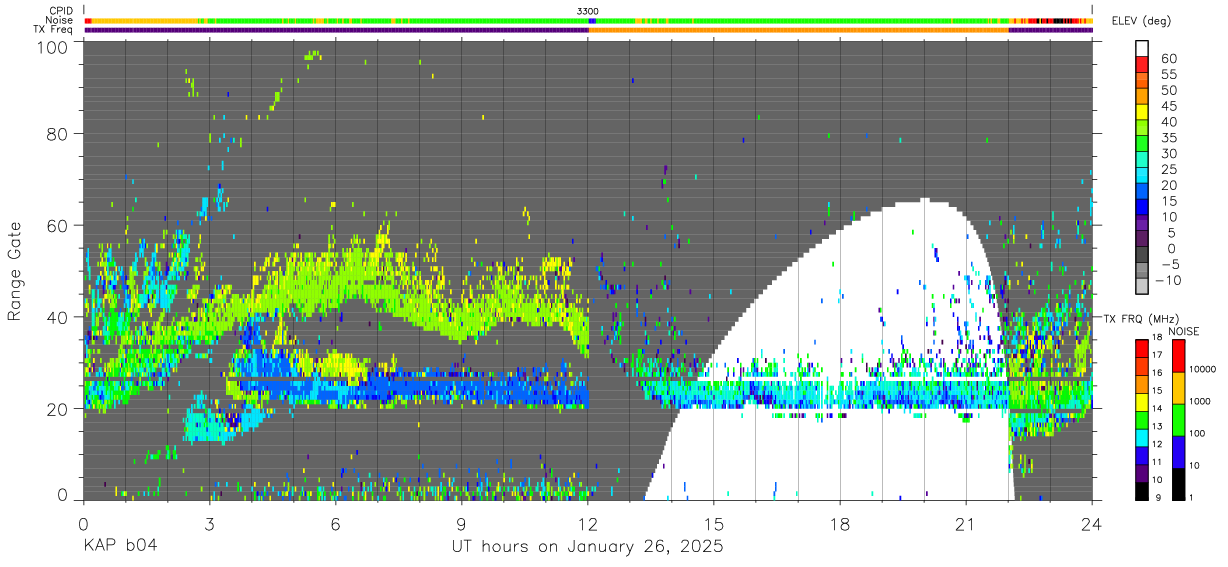Viewport: 1228px width, 567px height.
Task: Select the CPID value "3300"
Action: point(588,11)
